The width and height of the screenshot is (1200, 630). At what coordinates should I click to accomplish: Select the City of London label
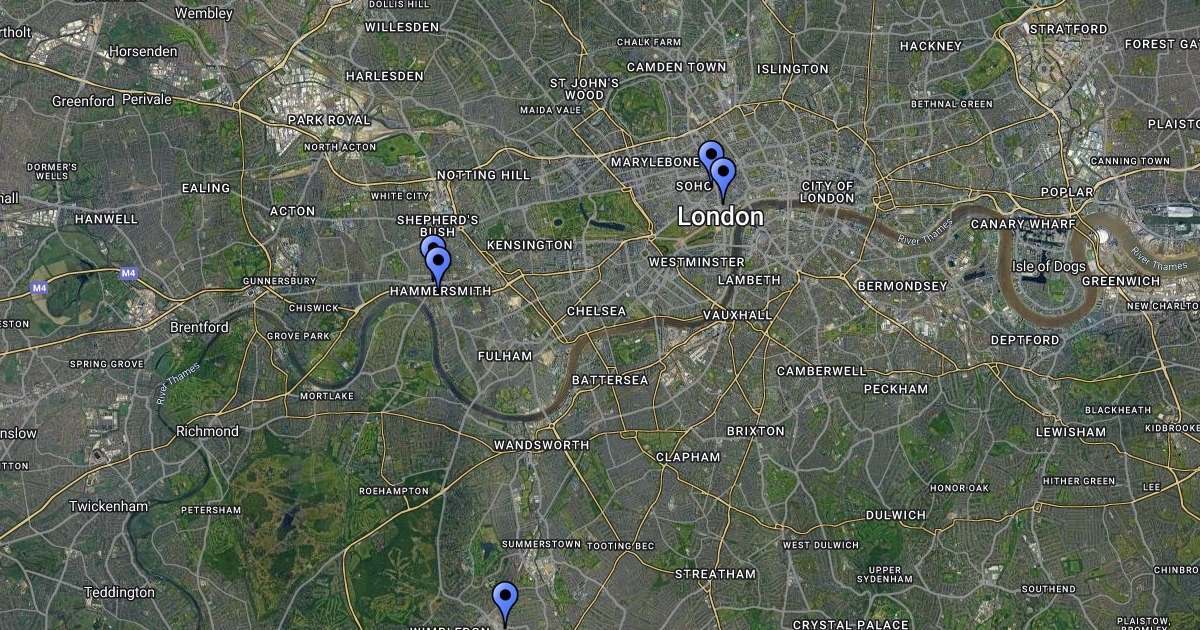(828, 192)
